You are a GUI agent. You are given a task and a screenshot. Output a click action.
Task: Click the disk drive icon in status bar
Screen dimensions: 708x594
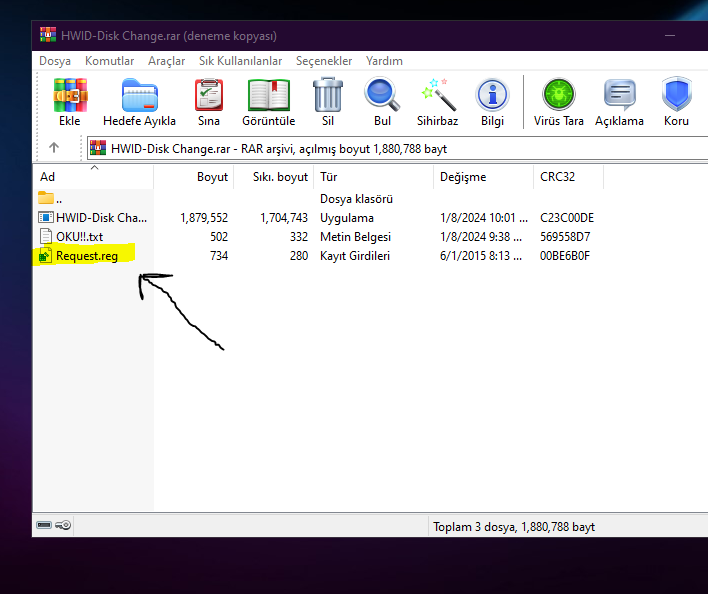click(44, 525)
